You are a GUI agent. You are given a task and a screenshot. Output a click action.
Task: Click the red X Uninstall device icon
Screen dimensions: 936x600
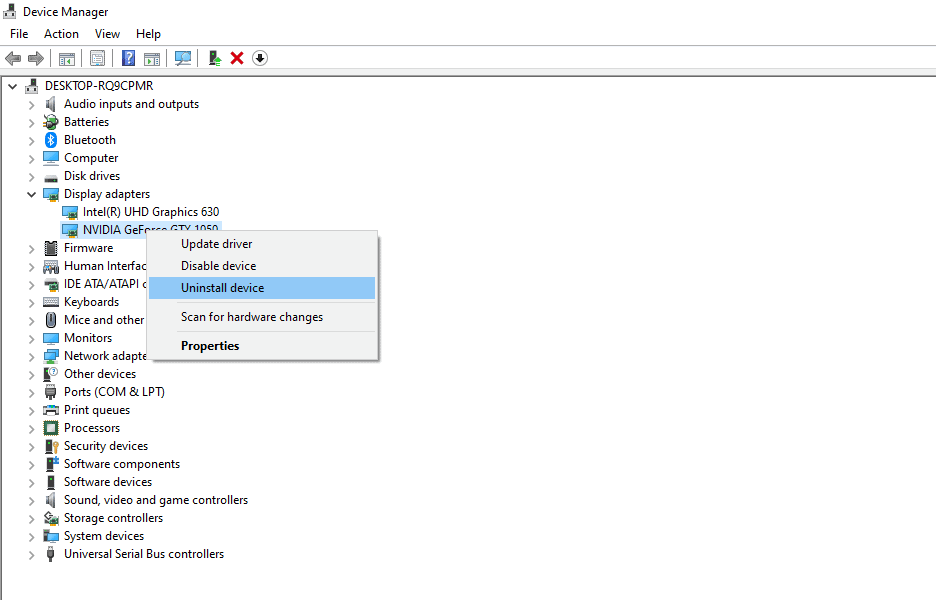tap(237, 59)
